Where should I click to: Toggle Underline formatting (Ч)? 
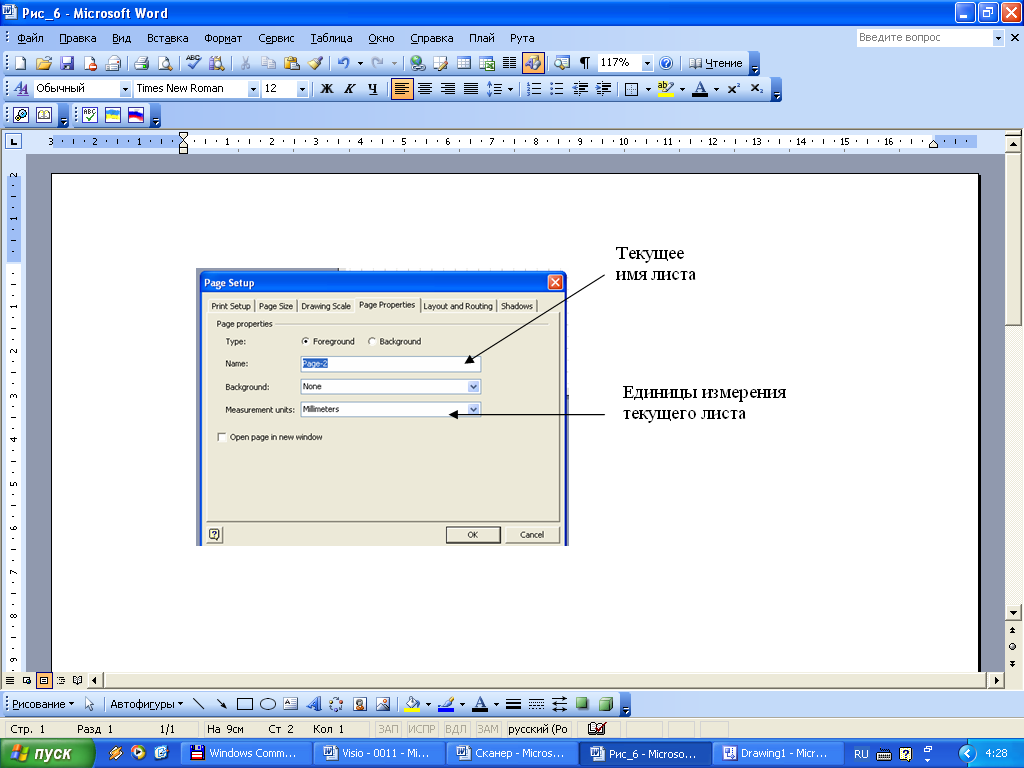[x=372, y=89]
